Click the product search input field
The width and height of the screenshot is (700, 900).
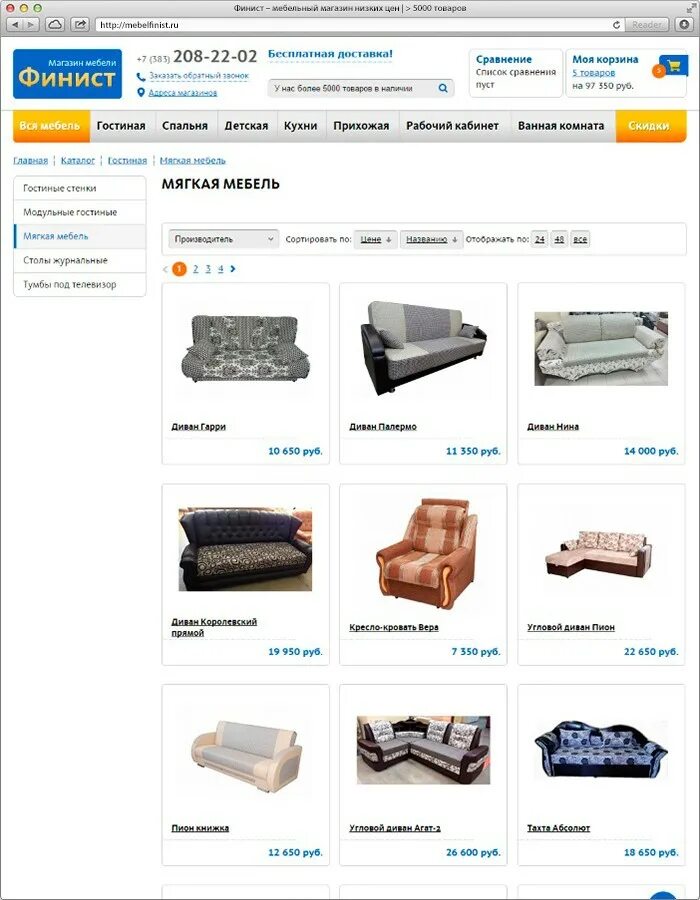[352, 88]
